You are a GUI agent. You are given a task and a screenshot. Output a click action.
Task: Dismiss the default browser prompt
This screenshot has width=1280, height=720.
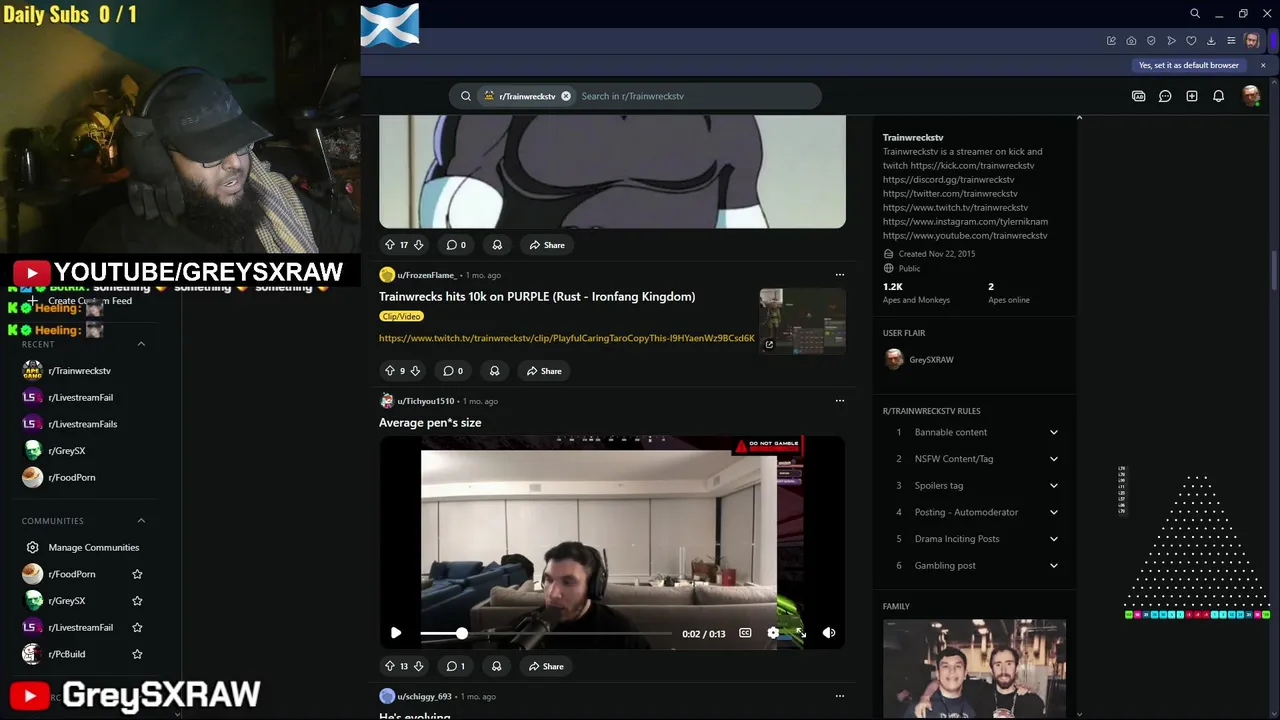[1263, 65]
